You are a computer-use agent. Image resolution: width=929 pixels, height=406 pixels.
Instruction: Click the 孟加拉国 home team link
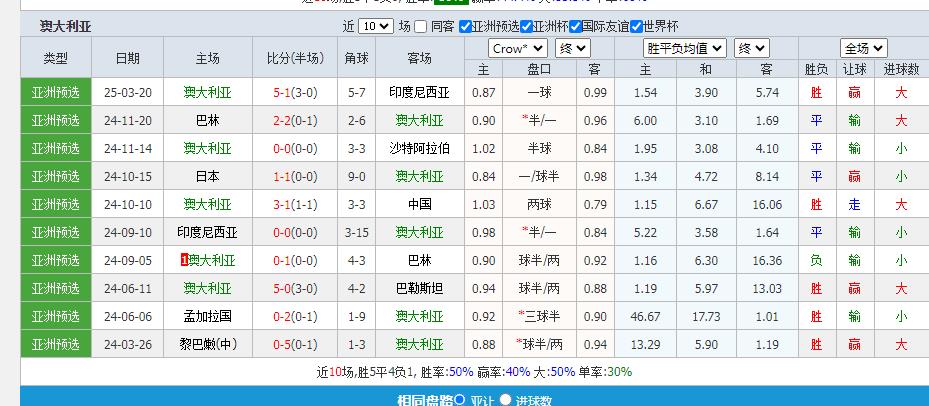208,316
